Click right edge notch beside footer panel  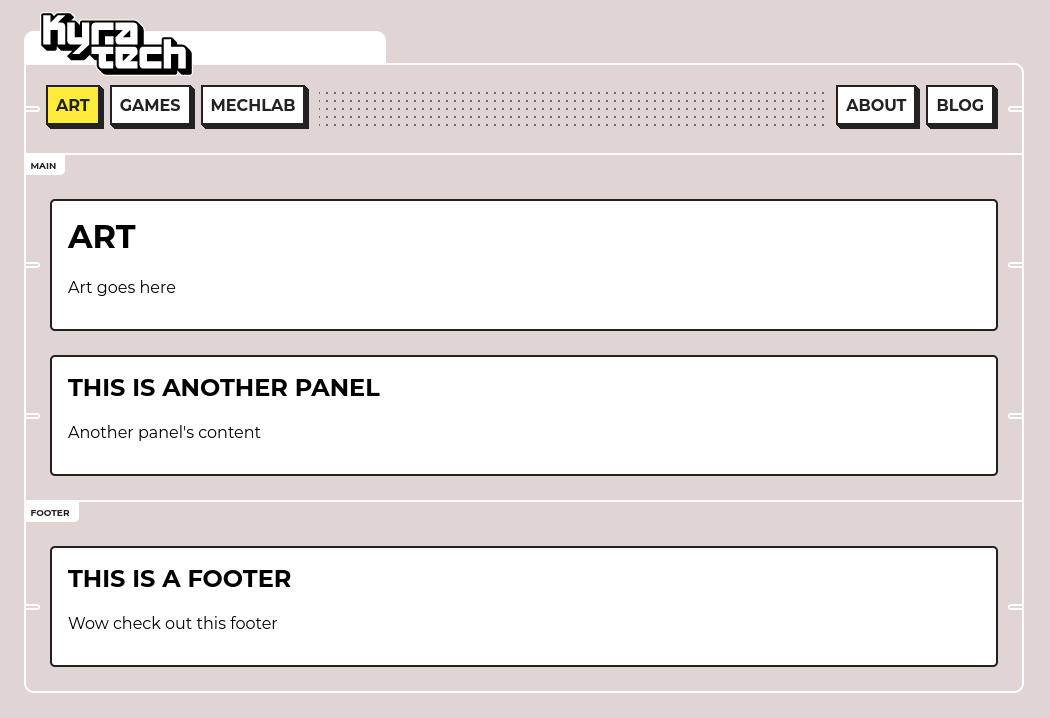[1015, 607]
